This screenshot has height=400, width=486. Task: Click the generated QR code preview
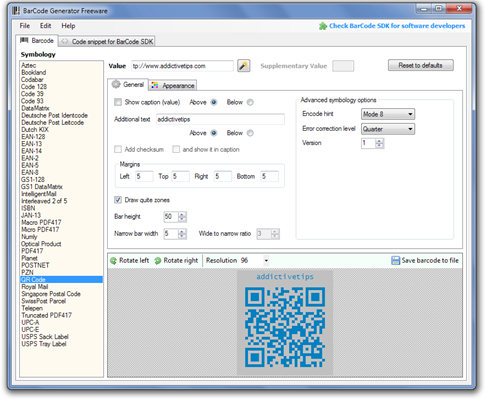click(x=285, y=327)
